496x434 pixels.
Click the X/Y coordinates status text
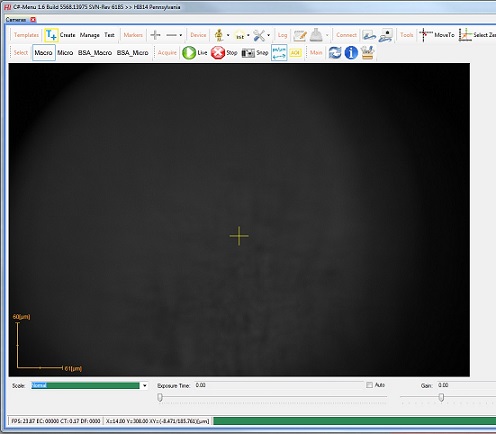point(157,421)
